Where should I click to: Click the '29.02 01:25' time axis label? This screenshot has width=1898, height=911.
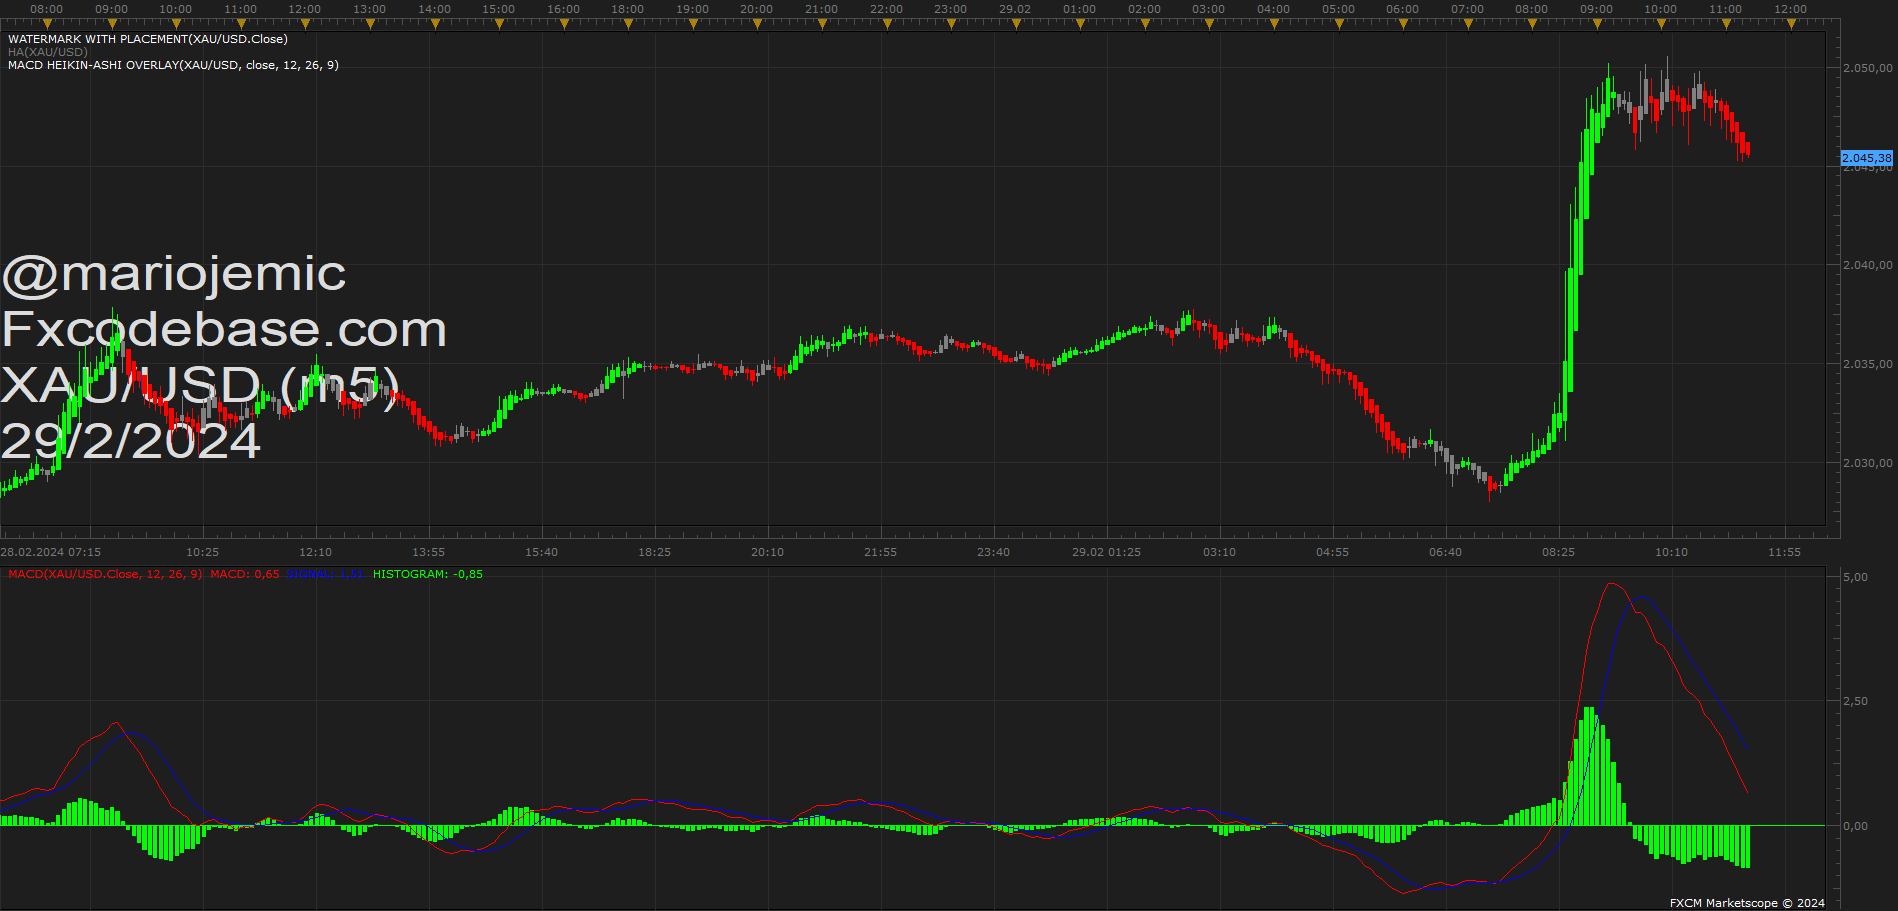pos(1107,552)
